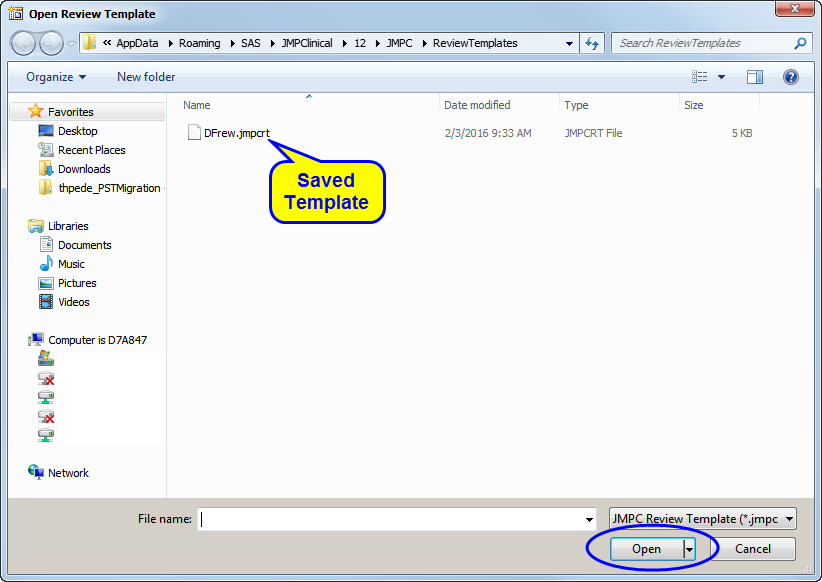
Task: Select Favorites in the navigation pane
Action: (71, 112)
